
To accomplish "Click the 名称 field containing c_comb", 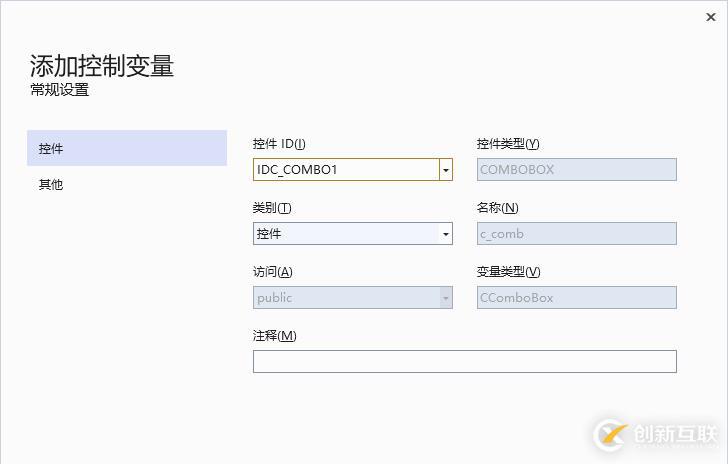I will click(x=576, y=234).
